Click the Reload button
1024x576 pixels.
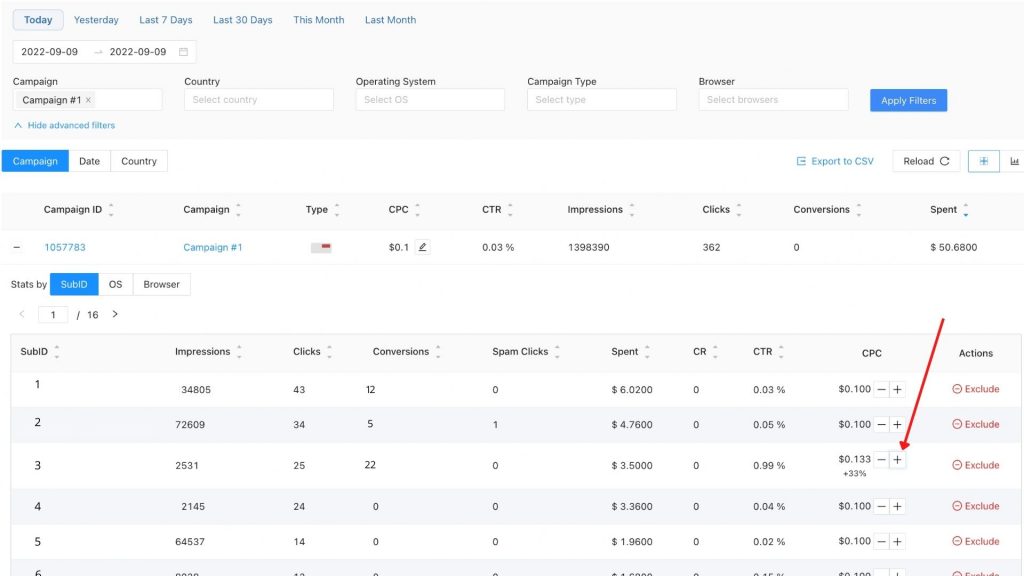pyautogui.click(x=926, y=161)
